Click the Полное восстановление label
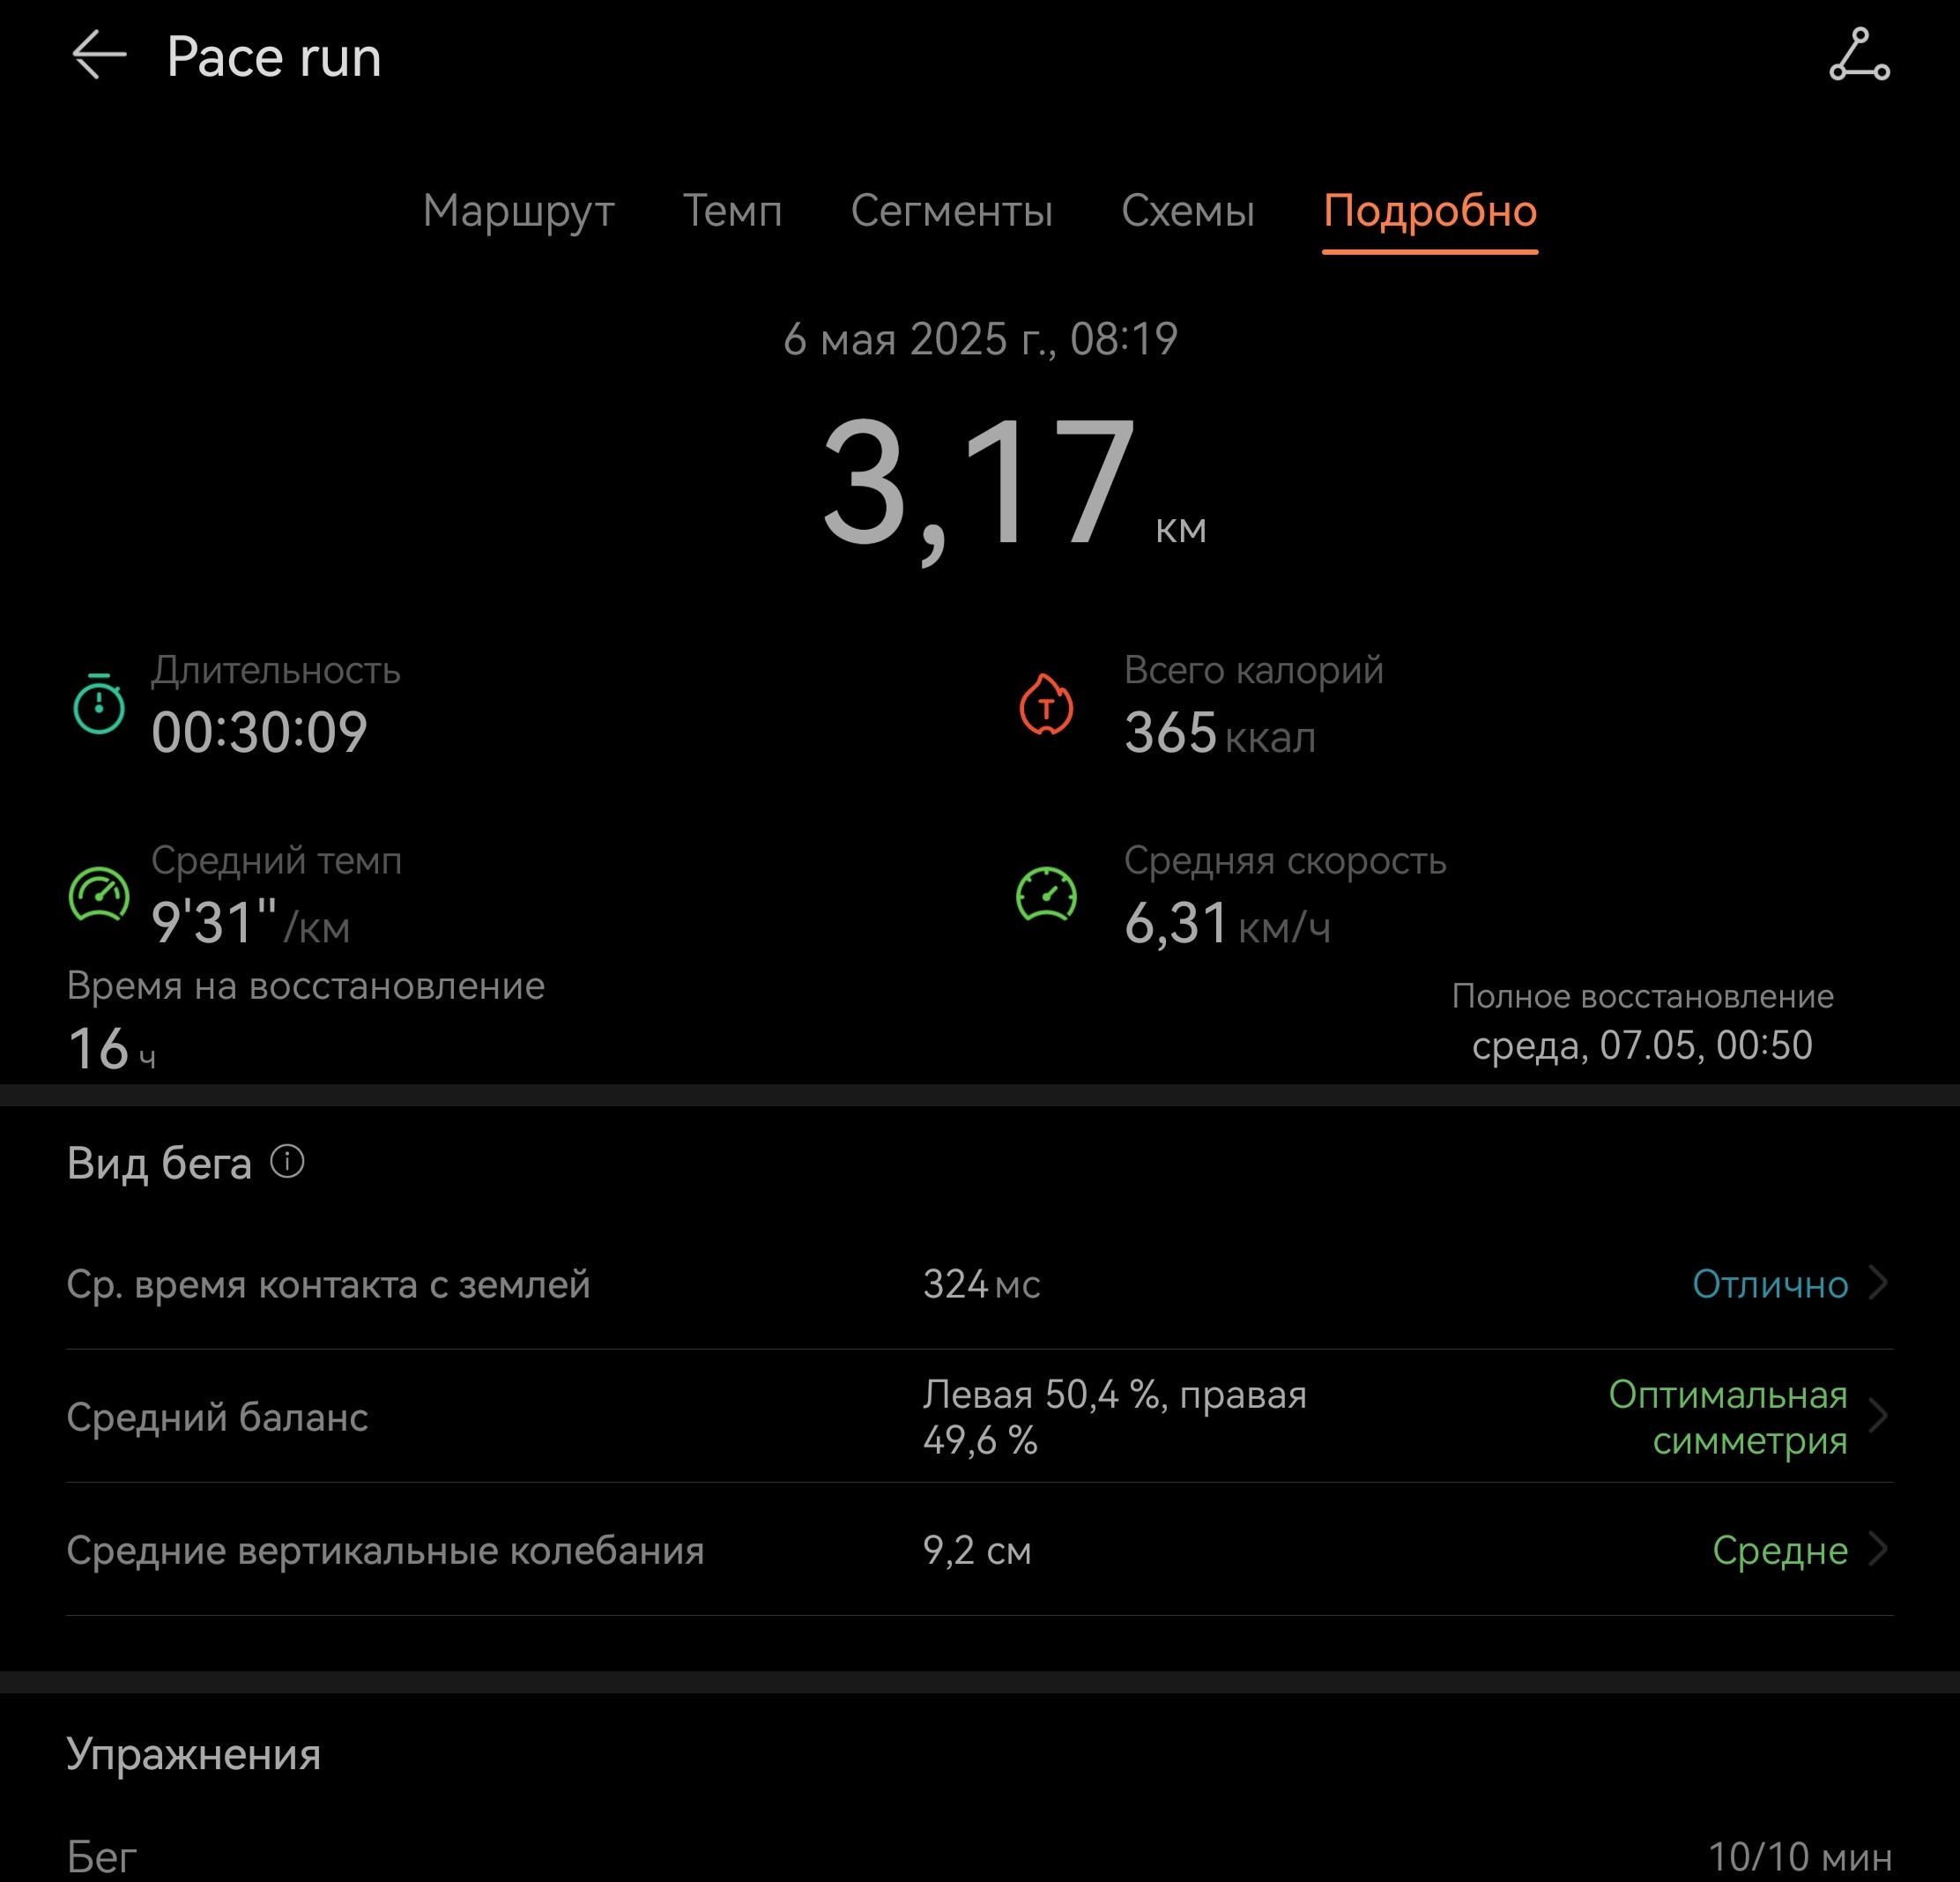Viewport: 1960px width, 1882px height. (1642, 996)
